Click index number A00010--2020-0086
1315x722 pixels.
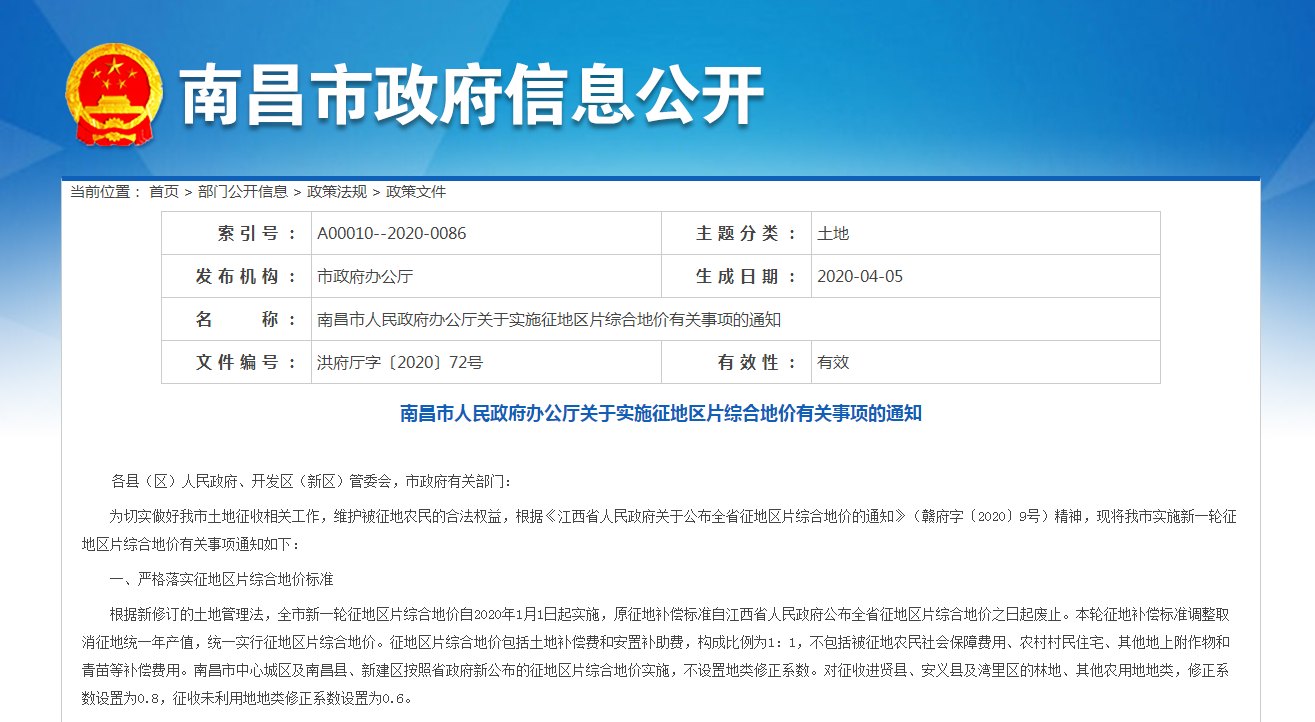pyautogui.click(x=392, y=233)
